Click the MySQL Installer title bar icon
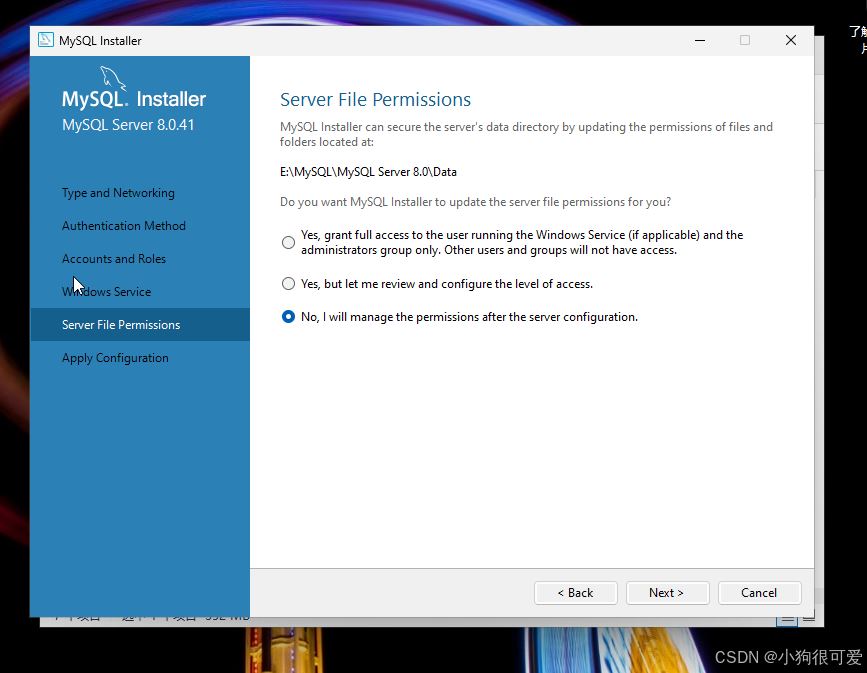Image resolution: width=867 pixels, height=673 pixels. [x=46, y=40]
